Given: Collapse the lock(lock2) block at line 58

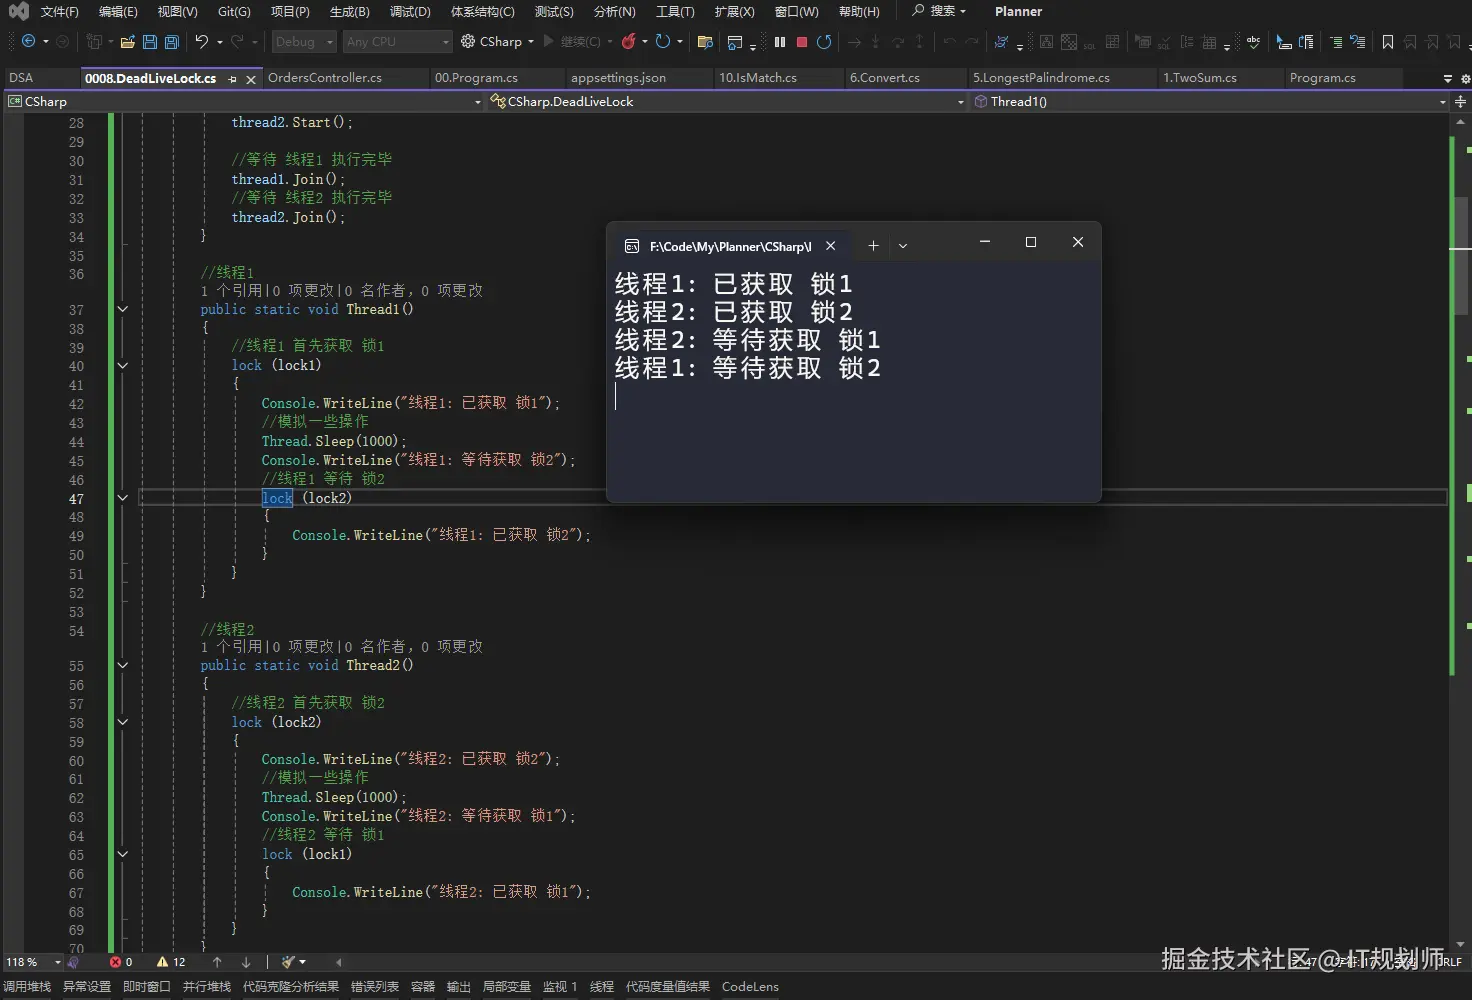Looking at the screenshot, I should point(123,722).
